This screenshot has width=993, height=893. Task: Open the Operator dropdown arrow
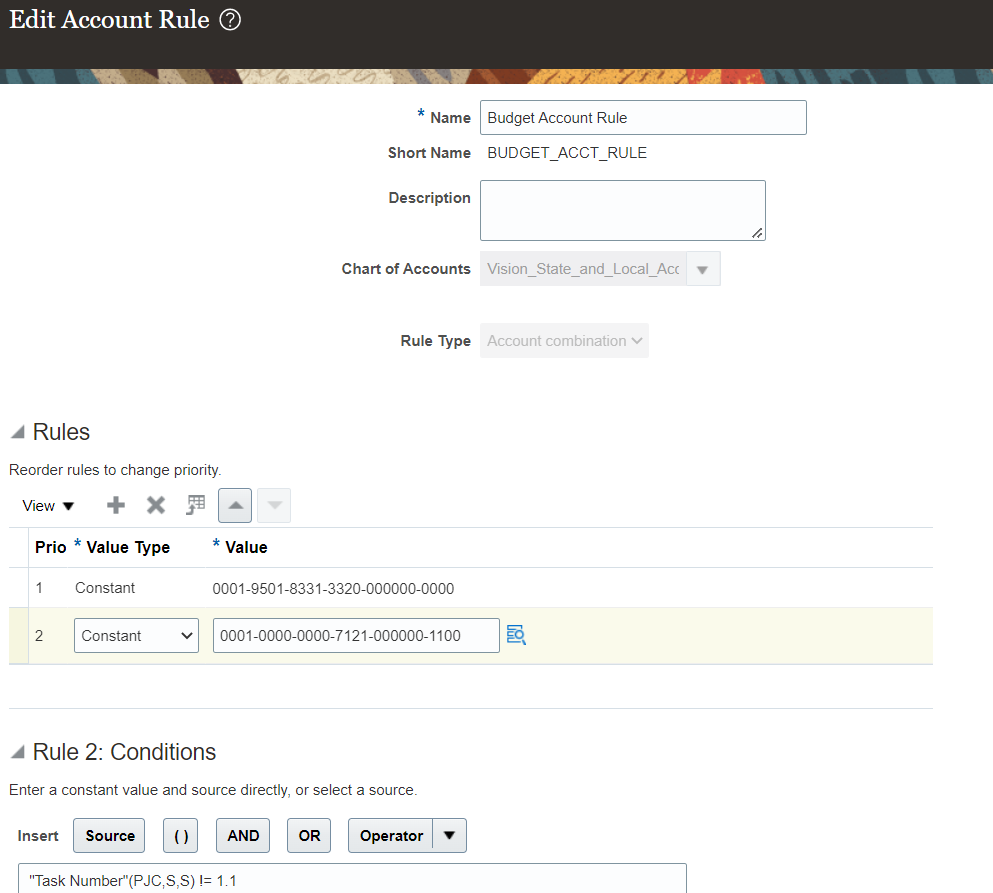450,835
